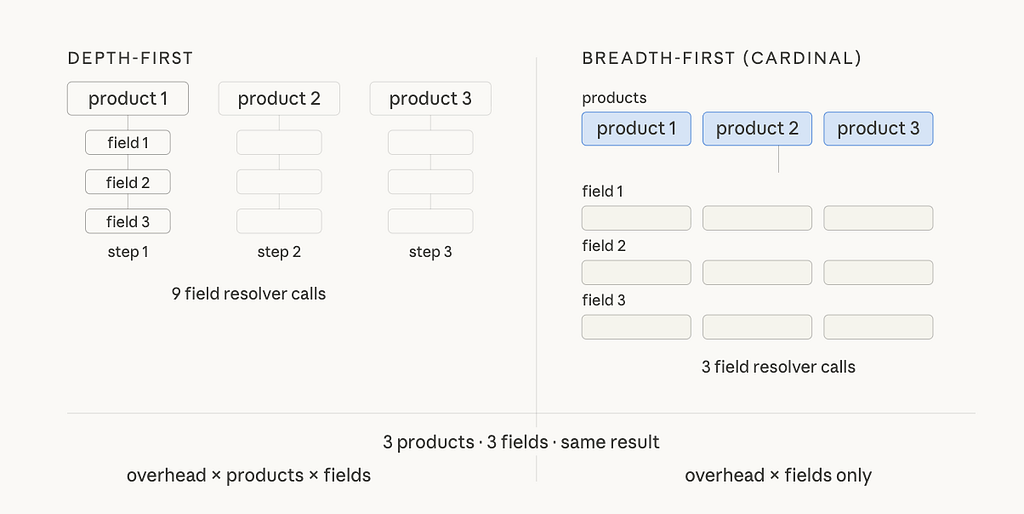This screenshot has width=1024, height=514.
Task: Click the overhead × fields only text
Action: tap(778, 475)
